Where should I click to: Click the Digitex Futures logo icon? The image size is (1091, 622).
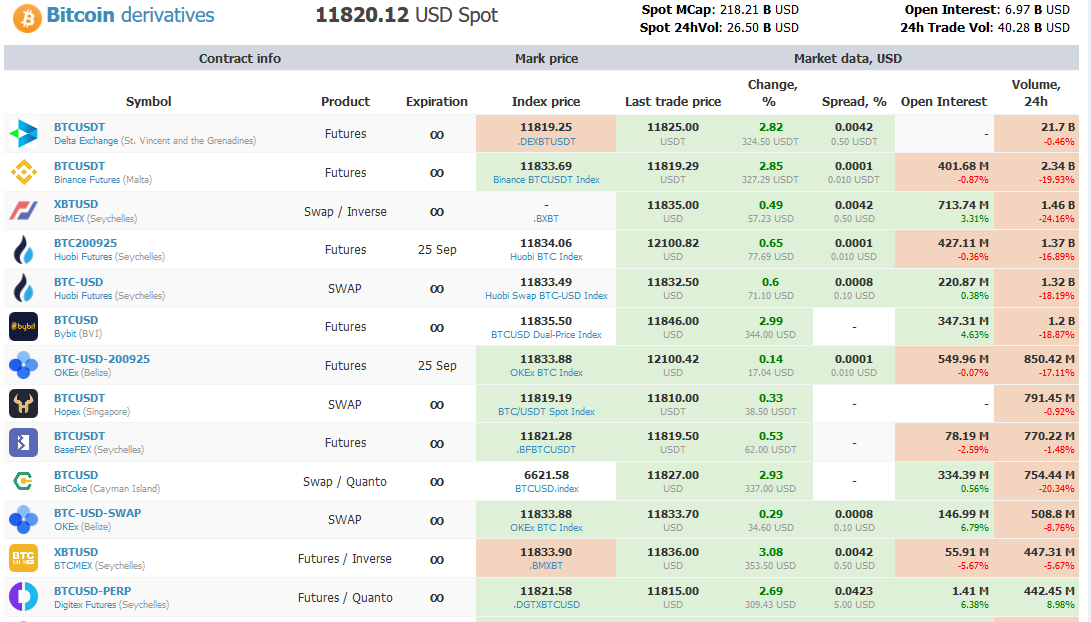24,596
